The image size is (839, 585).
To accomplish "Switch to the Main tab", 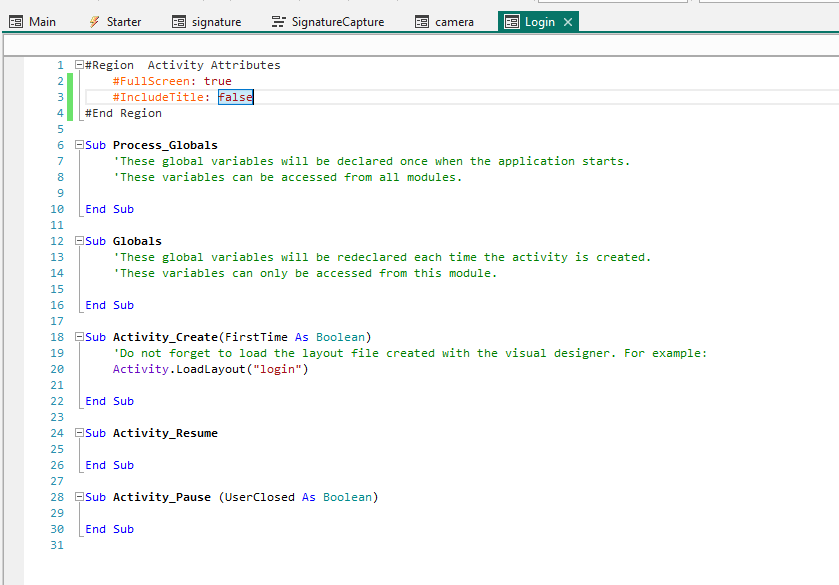I will pos(33,22).
